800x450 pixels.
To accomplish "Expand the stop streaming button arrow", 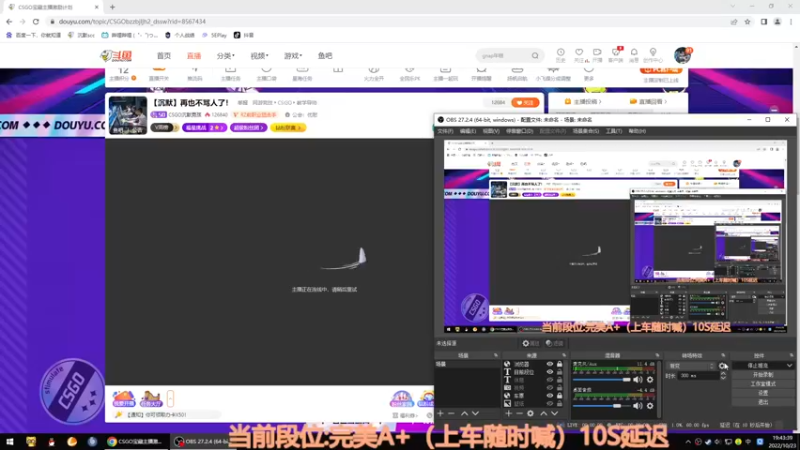I will [x=789, y=365].
